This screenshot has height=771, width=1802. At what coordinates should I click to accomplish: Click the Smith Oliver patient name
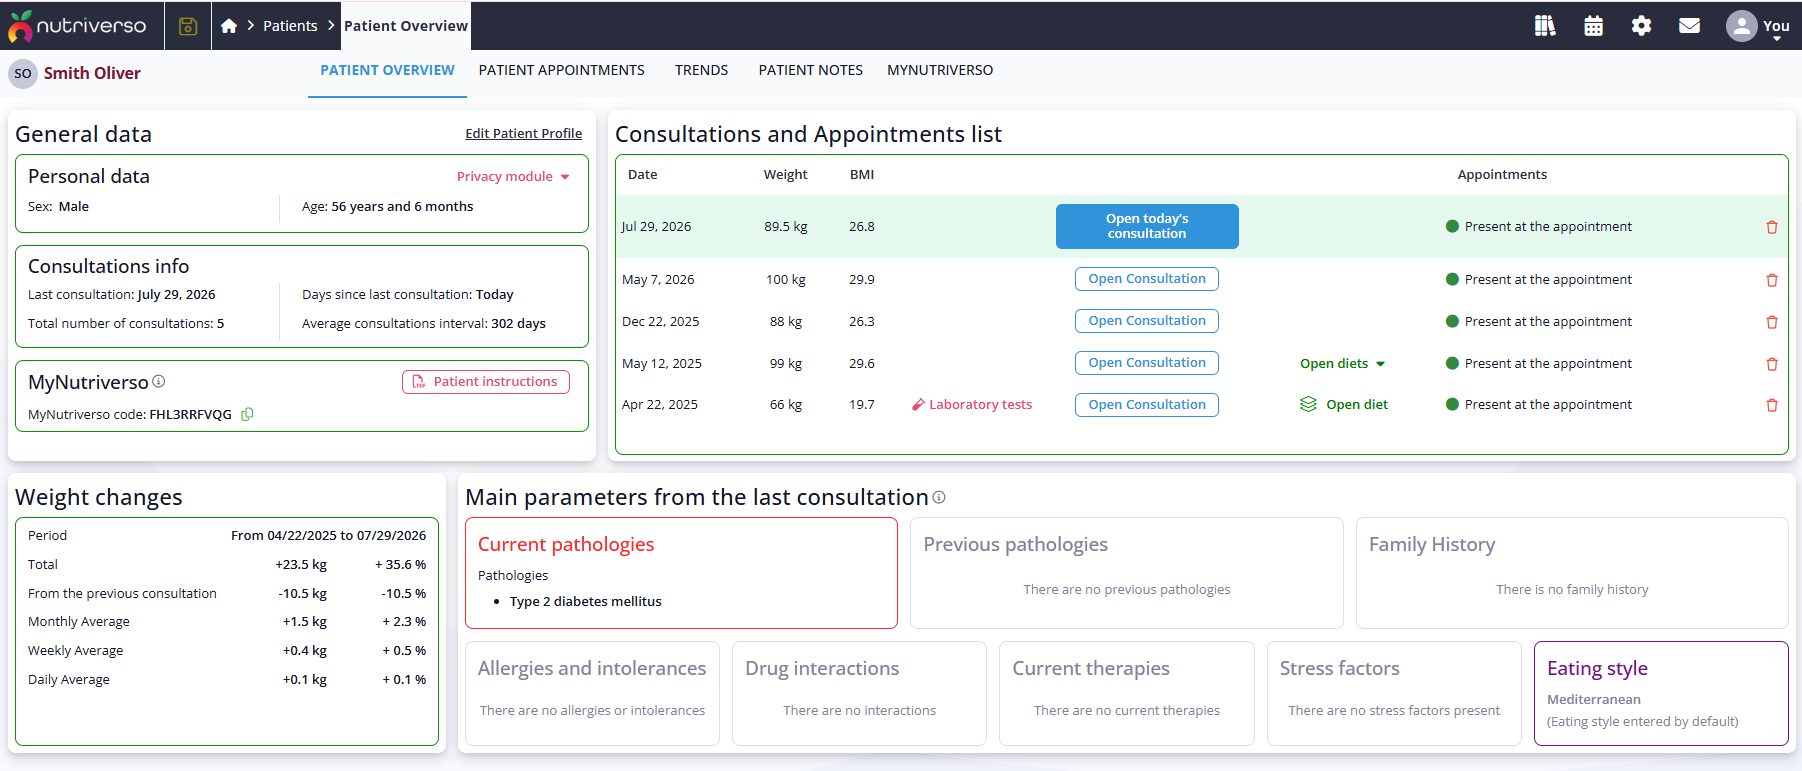[x=92, y=73]
